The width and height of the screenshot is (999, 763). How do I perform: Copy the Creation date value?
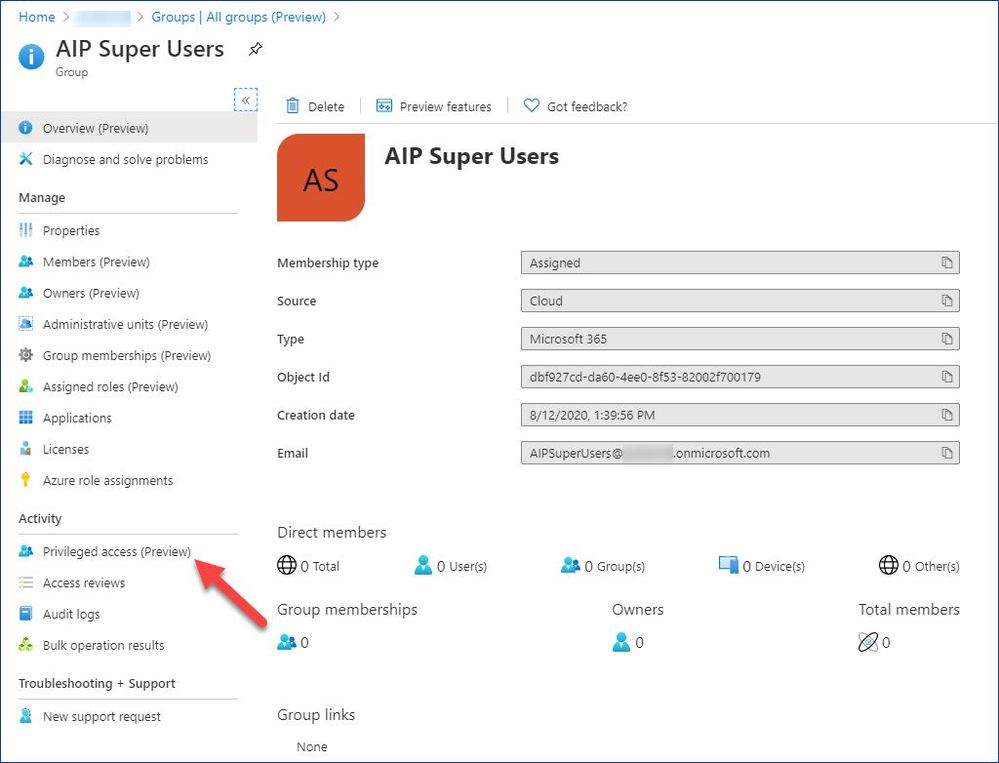(947, 415)
